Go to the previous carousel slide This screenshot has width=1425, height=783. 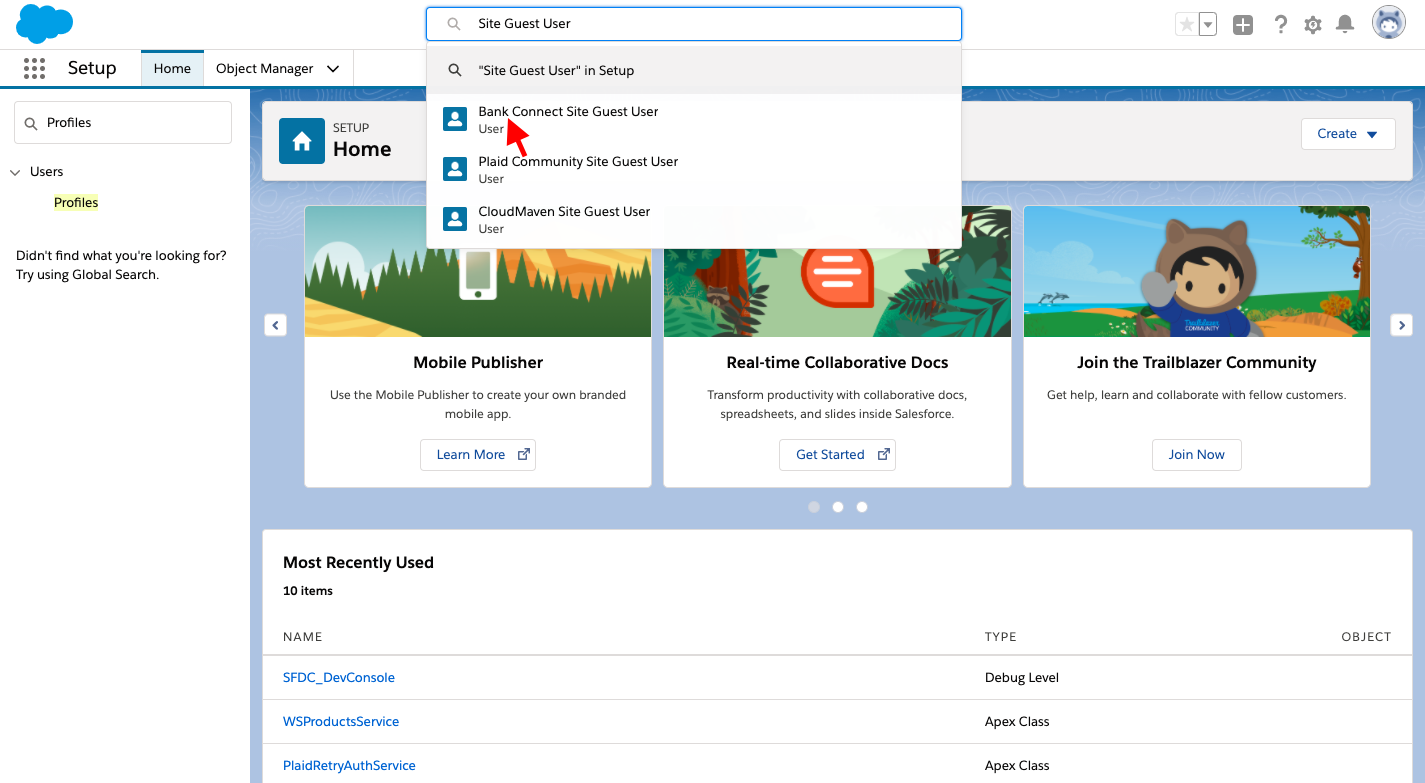click(x=276, y=325)
